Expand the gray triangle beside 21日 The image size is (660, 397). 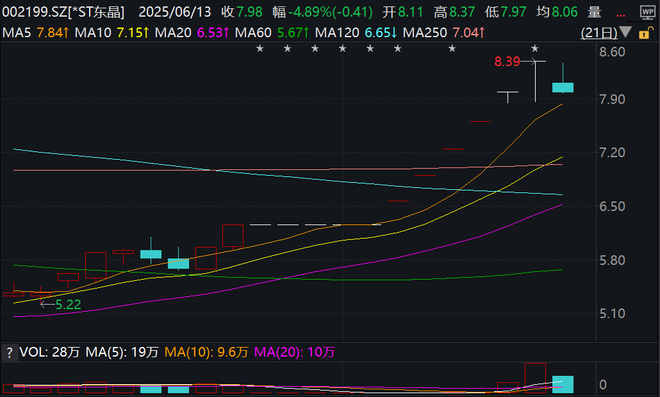625,32
